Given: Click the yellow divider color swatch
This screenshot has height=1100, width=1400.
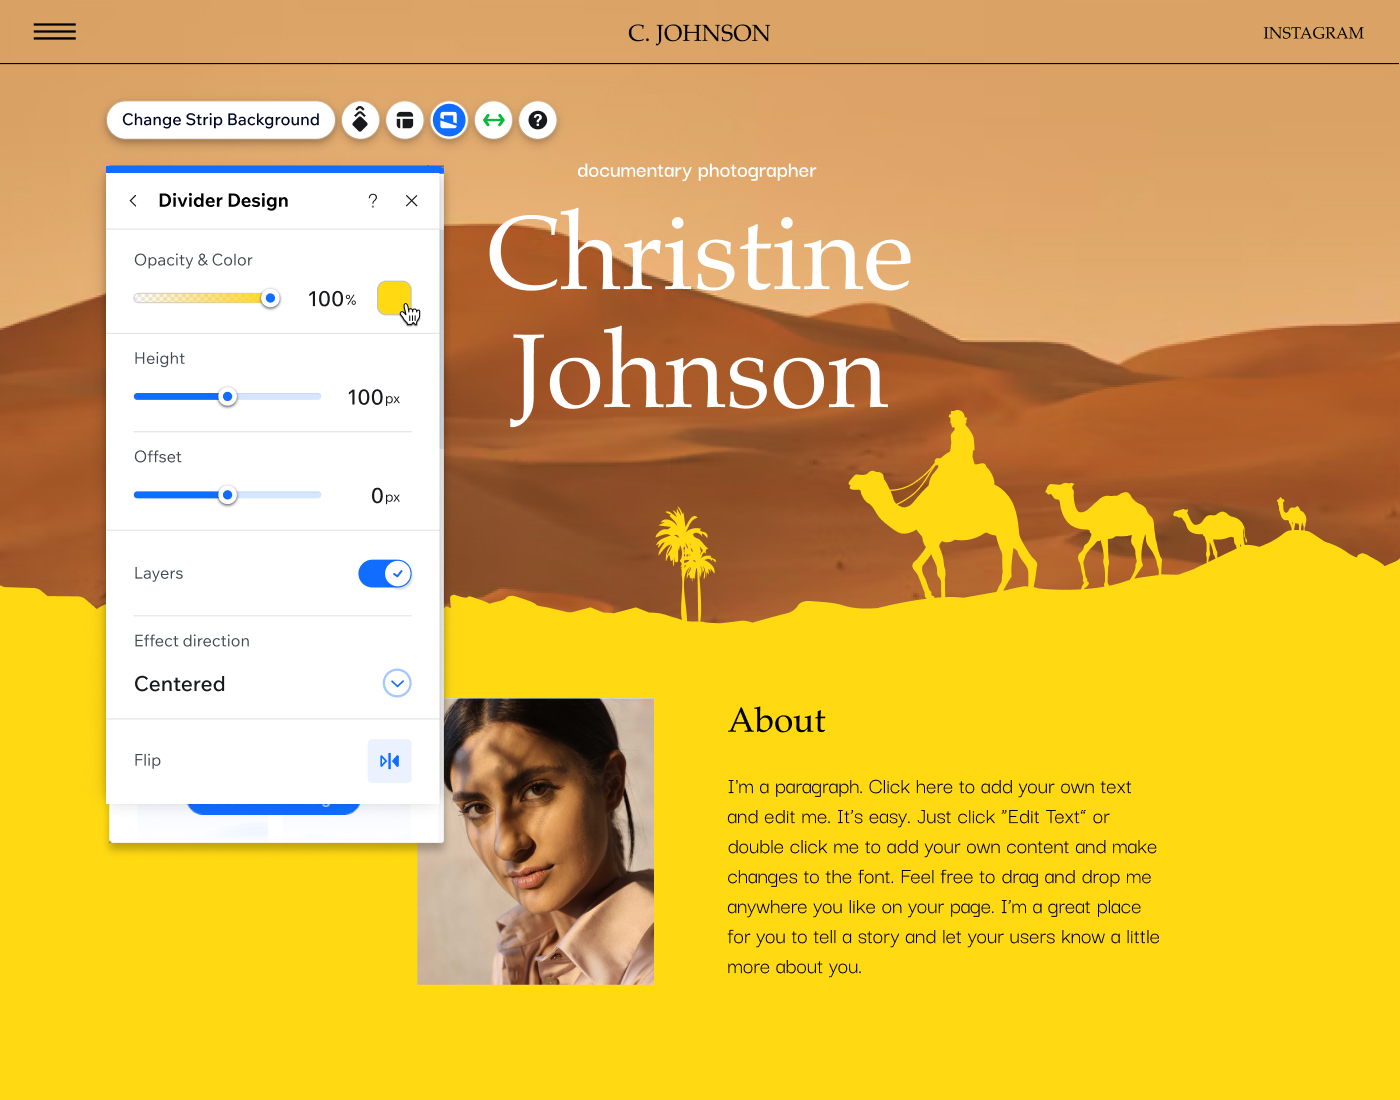Looking at the screenshot, I should (x=393, y=297).
